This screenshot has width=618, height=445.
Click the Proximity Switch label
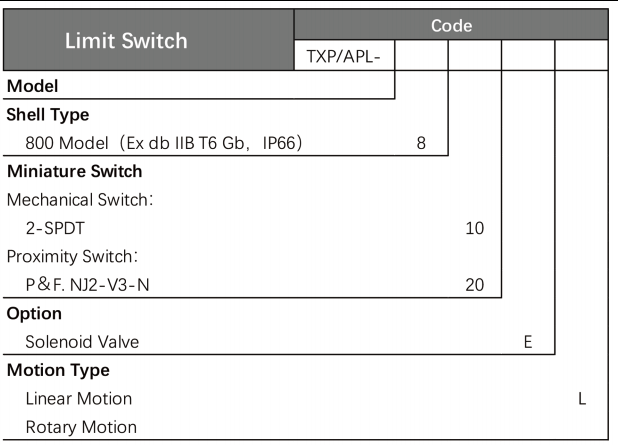pyautogui.click(x=62, y=256)
